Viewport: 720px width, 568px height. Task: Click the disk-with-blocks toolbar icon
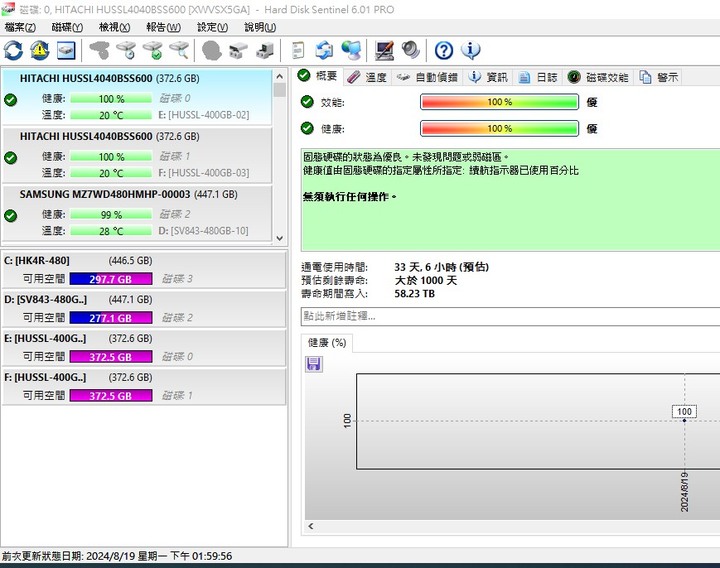pos(238,50)
